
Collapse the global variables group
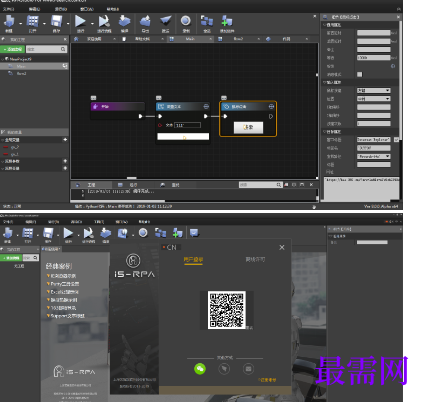(x=3, y=140)
